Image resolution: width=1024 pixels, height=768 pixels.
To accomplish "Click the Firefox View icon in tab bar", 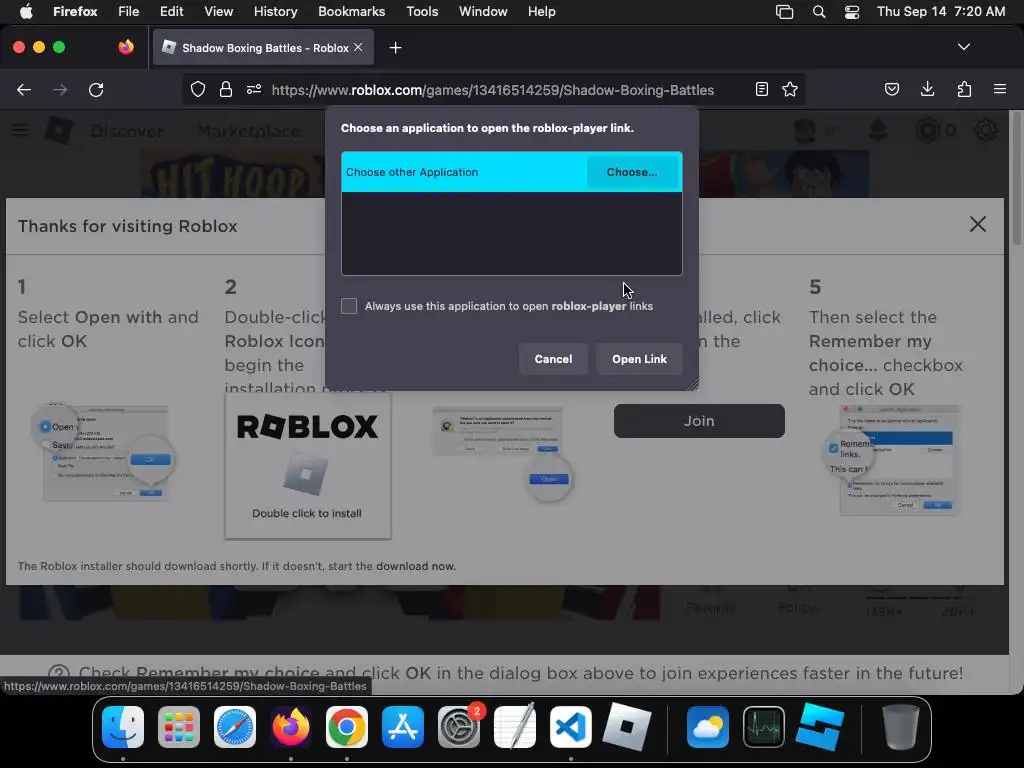I will tap(126, 47).
